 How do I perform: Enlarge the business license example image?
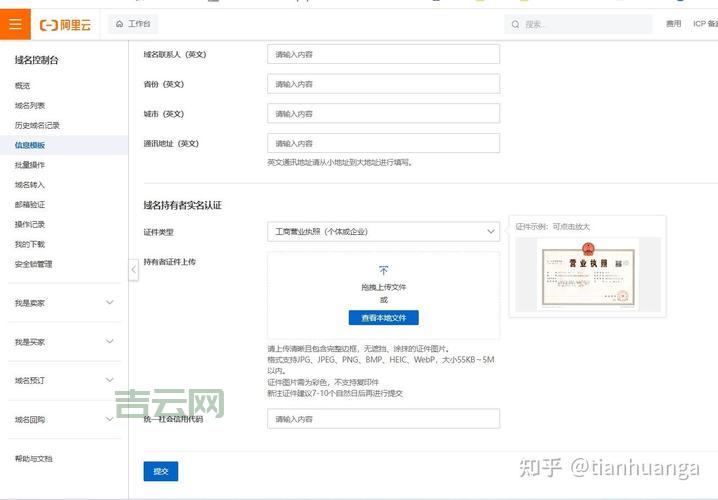(588, 275)
